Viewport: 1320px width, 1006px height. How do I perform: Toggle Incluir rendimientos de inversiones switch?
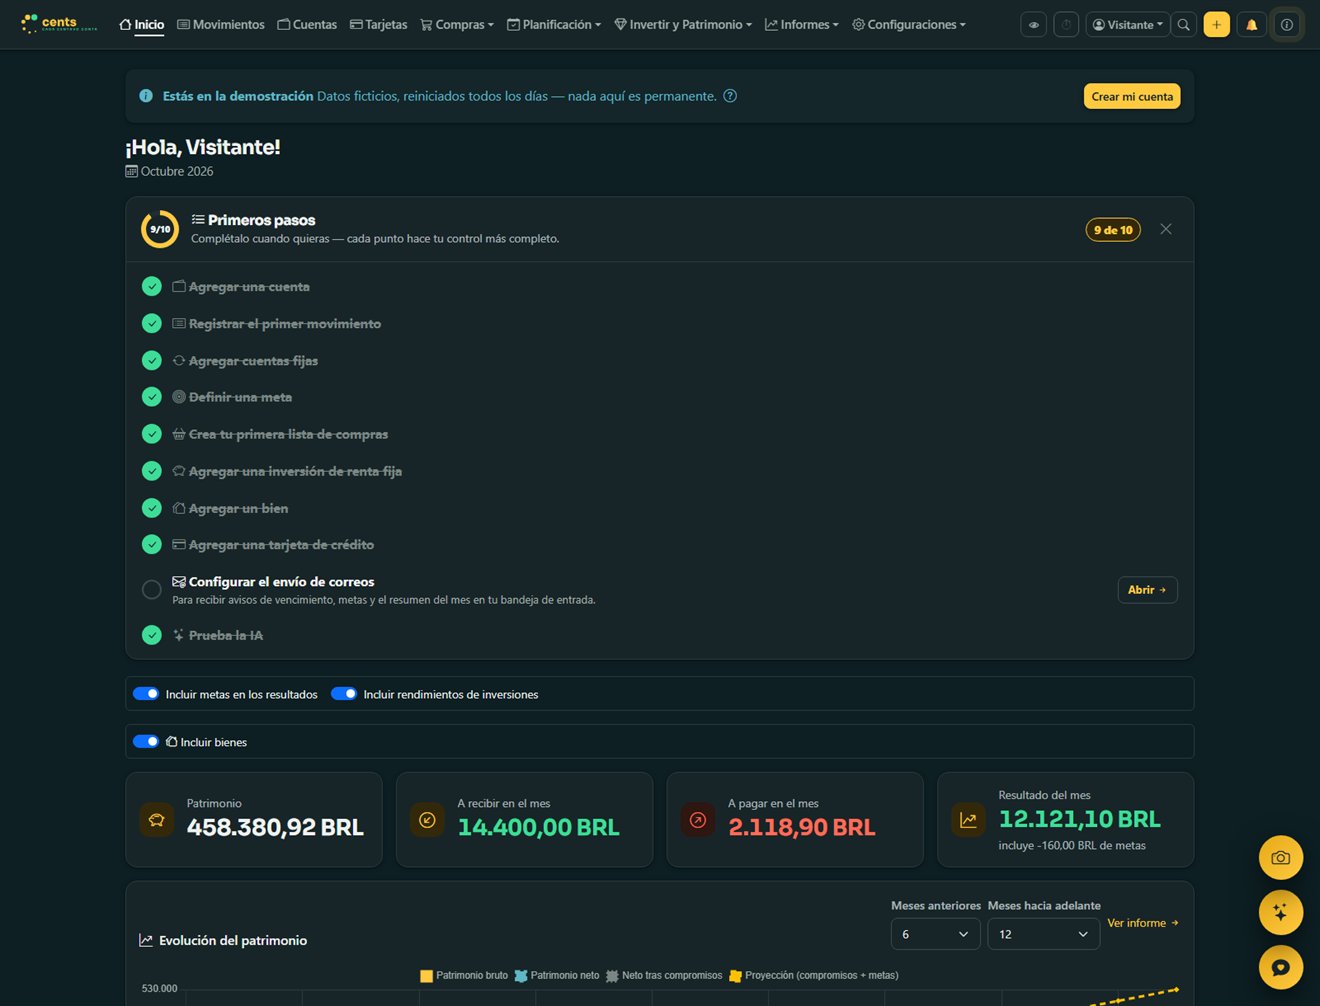tap(344, 694)
